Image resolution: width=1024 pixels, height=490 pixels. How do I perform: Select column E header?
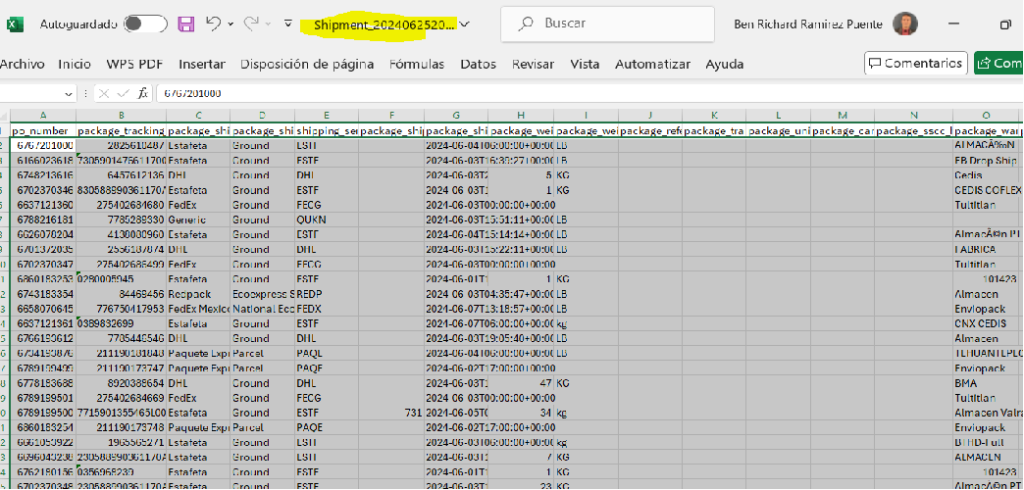(327, 115)
